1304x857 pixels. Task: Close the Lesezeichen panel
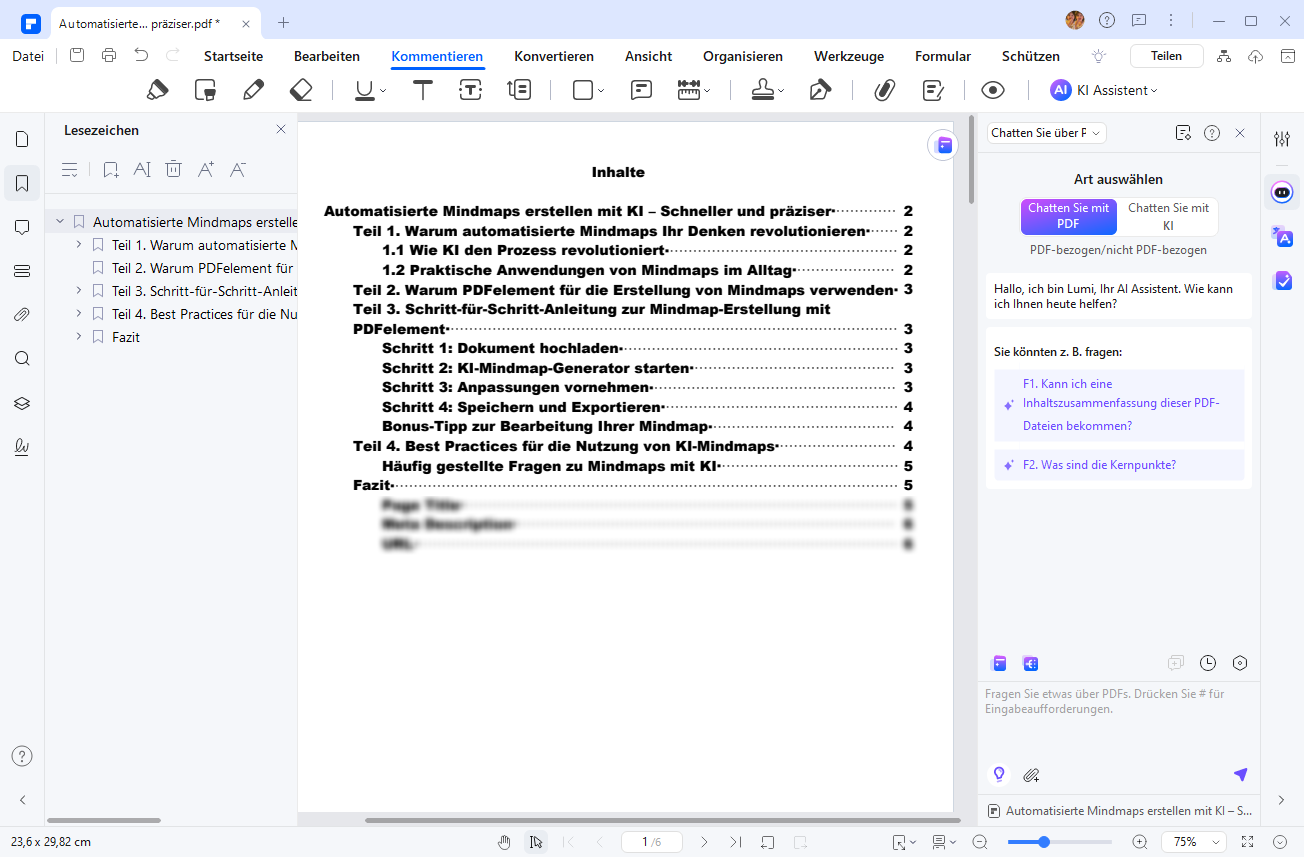[x=281, y=129]
